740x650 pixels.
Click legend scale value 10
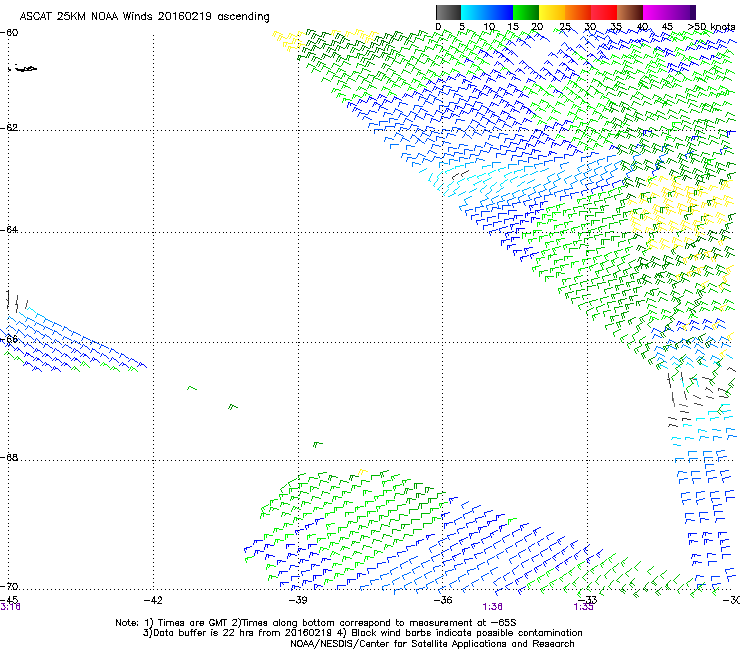coord(489,27)
